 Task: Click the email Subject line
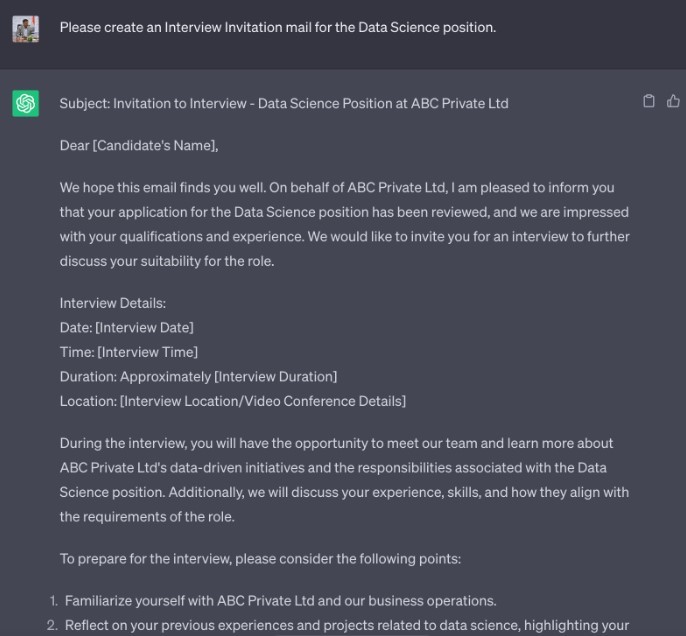(x=283, y=103)
